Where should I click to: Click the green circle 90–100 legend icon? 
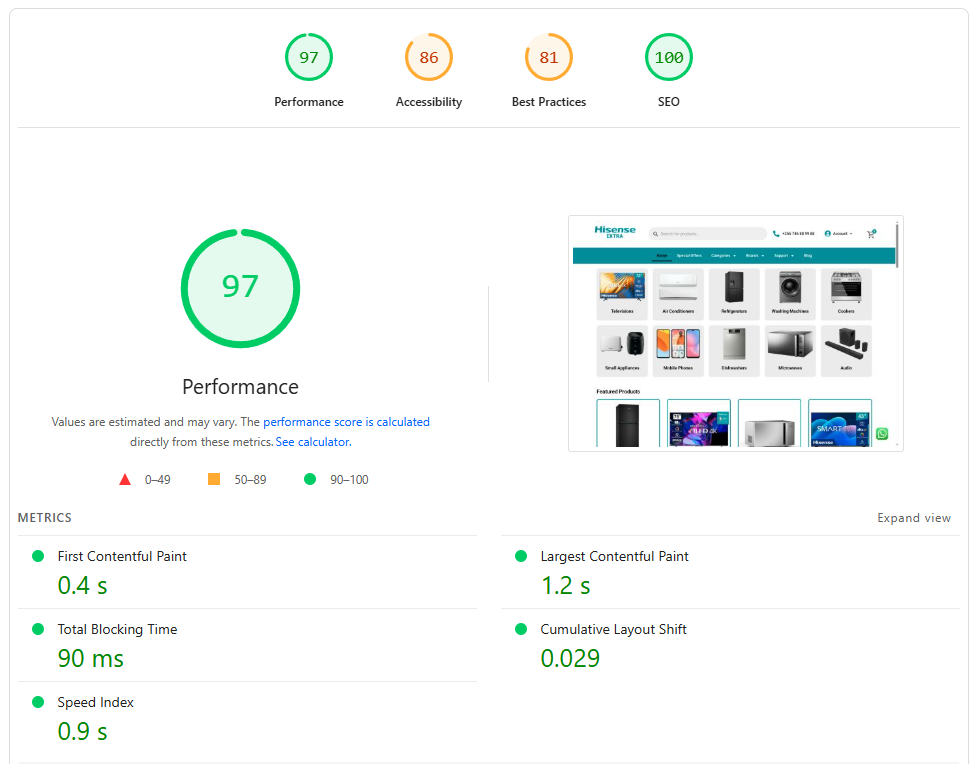click(x=310, y=480)
